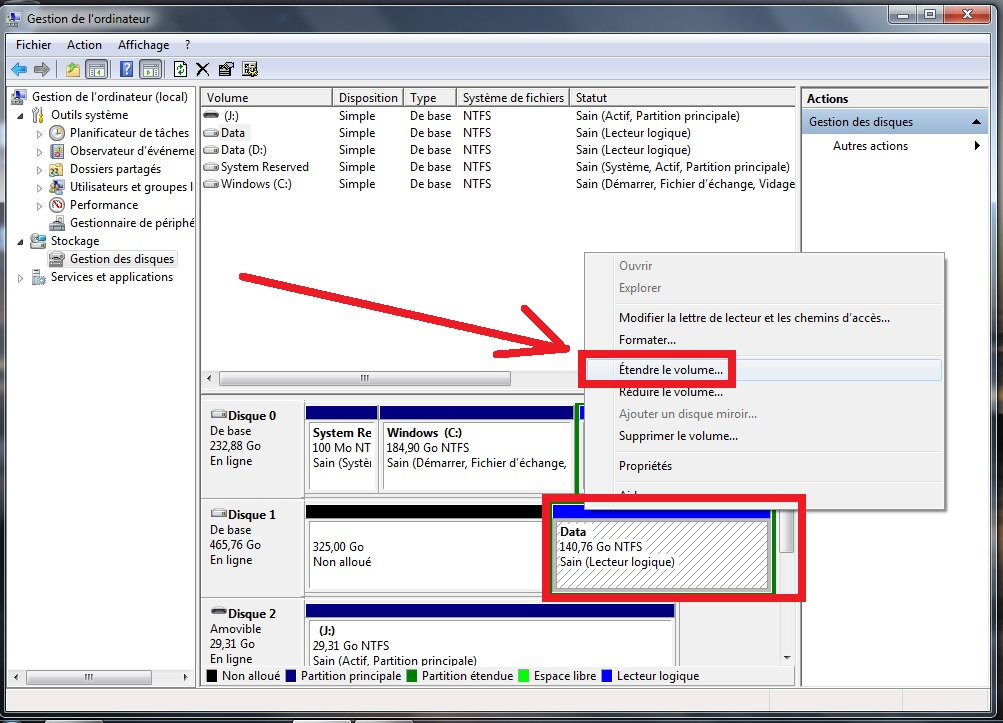Toggle the console tree pane toolbar icon
1003x723 pixels.
point(97,69)
